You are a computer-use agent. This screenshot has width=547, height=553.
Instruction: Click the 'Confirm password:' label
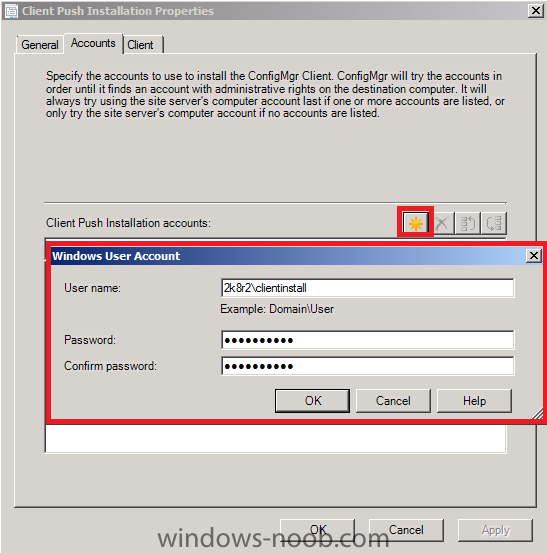pos(110,366)
